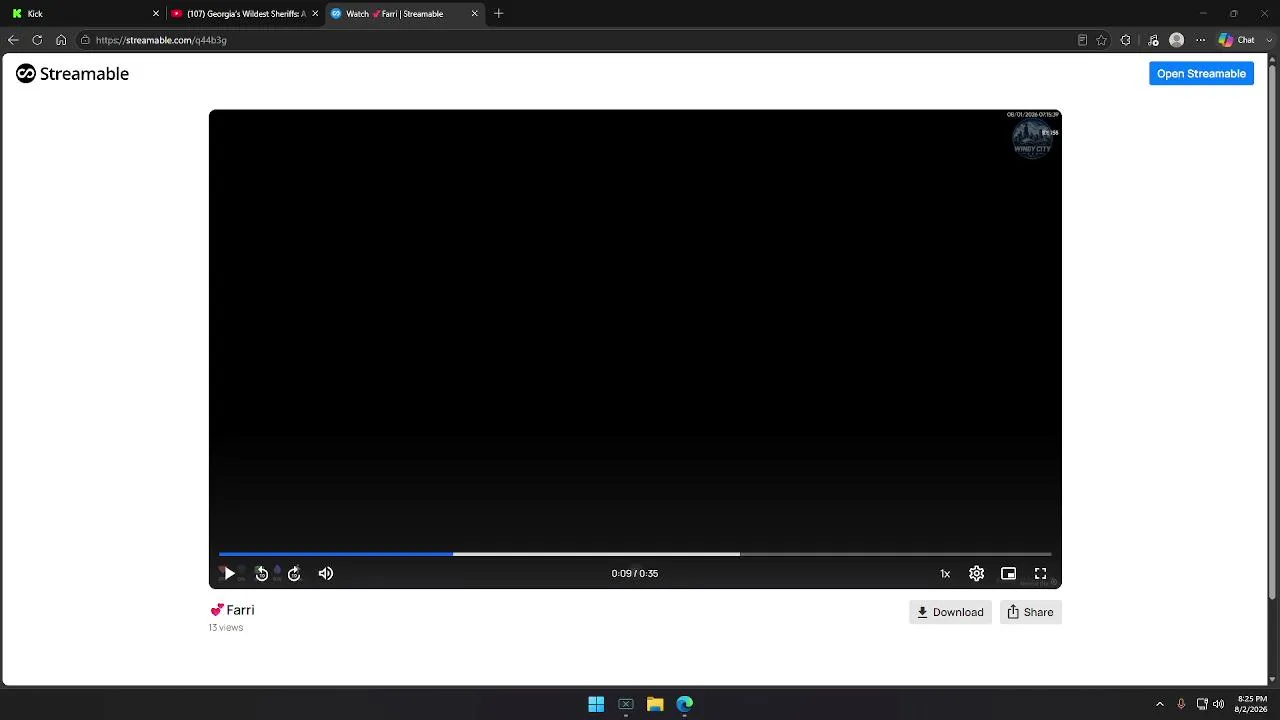View site information icon in address bar
1280x720 pixels.
click(x=86, y=40)
